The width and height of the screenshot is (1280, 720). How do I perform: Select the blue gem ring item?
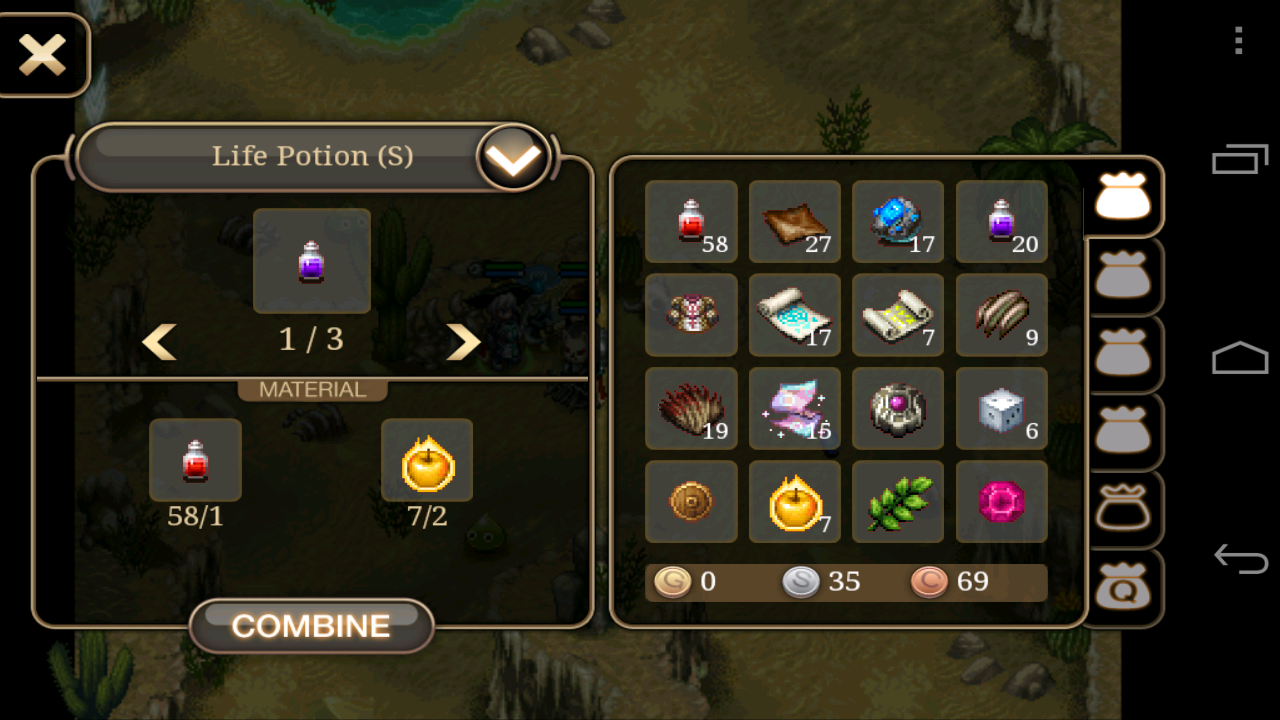click(898, 221)
